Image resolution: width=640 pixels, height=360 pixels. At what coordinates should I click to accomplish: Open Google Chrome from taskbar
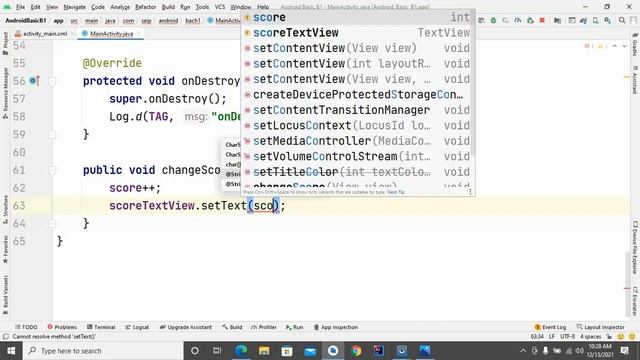[356, 351]
